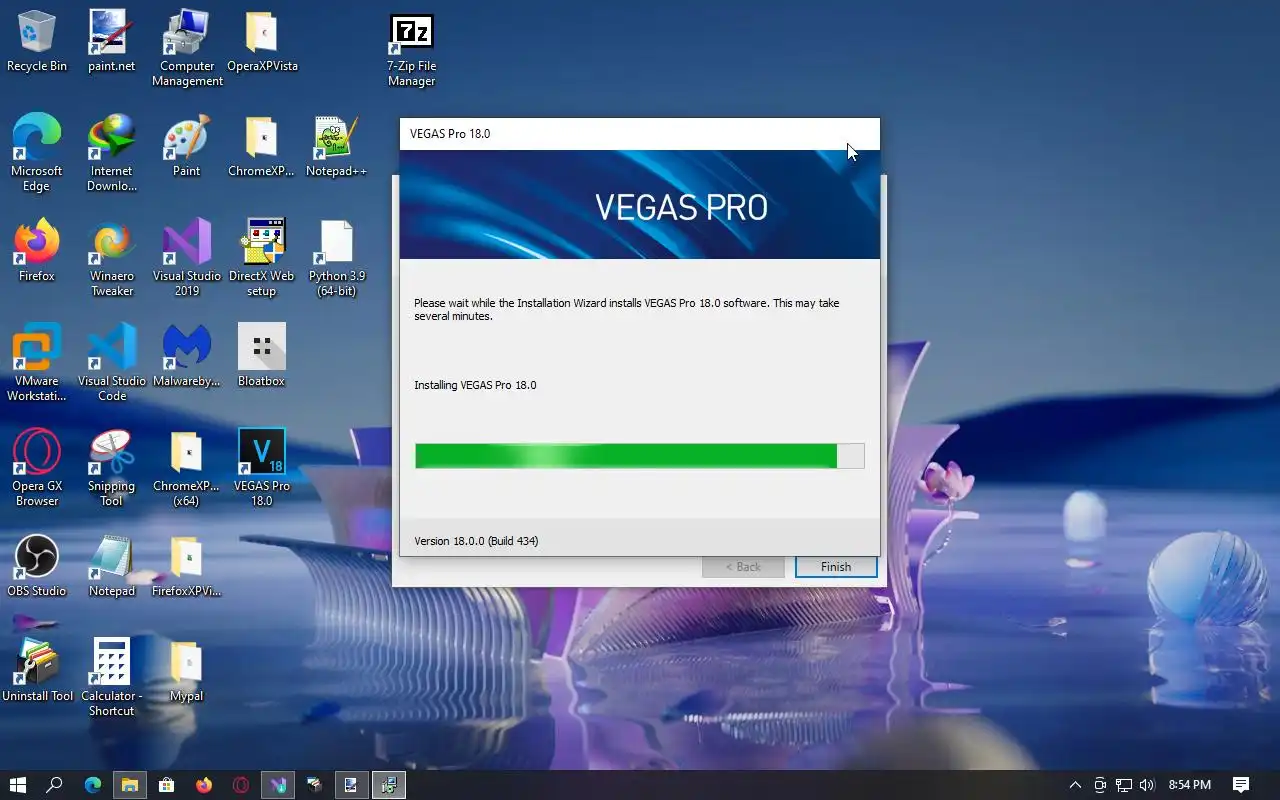Screen dimensions: 1280x800
Task: Select the Paint desktop shortcut
Action: [x=187, y=146]
